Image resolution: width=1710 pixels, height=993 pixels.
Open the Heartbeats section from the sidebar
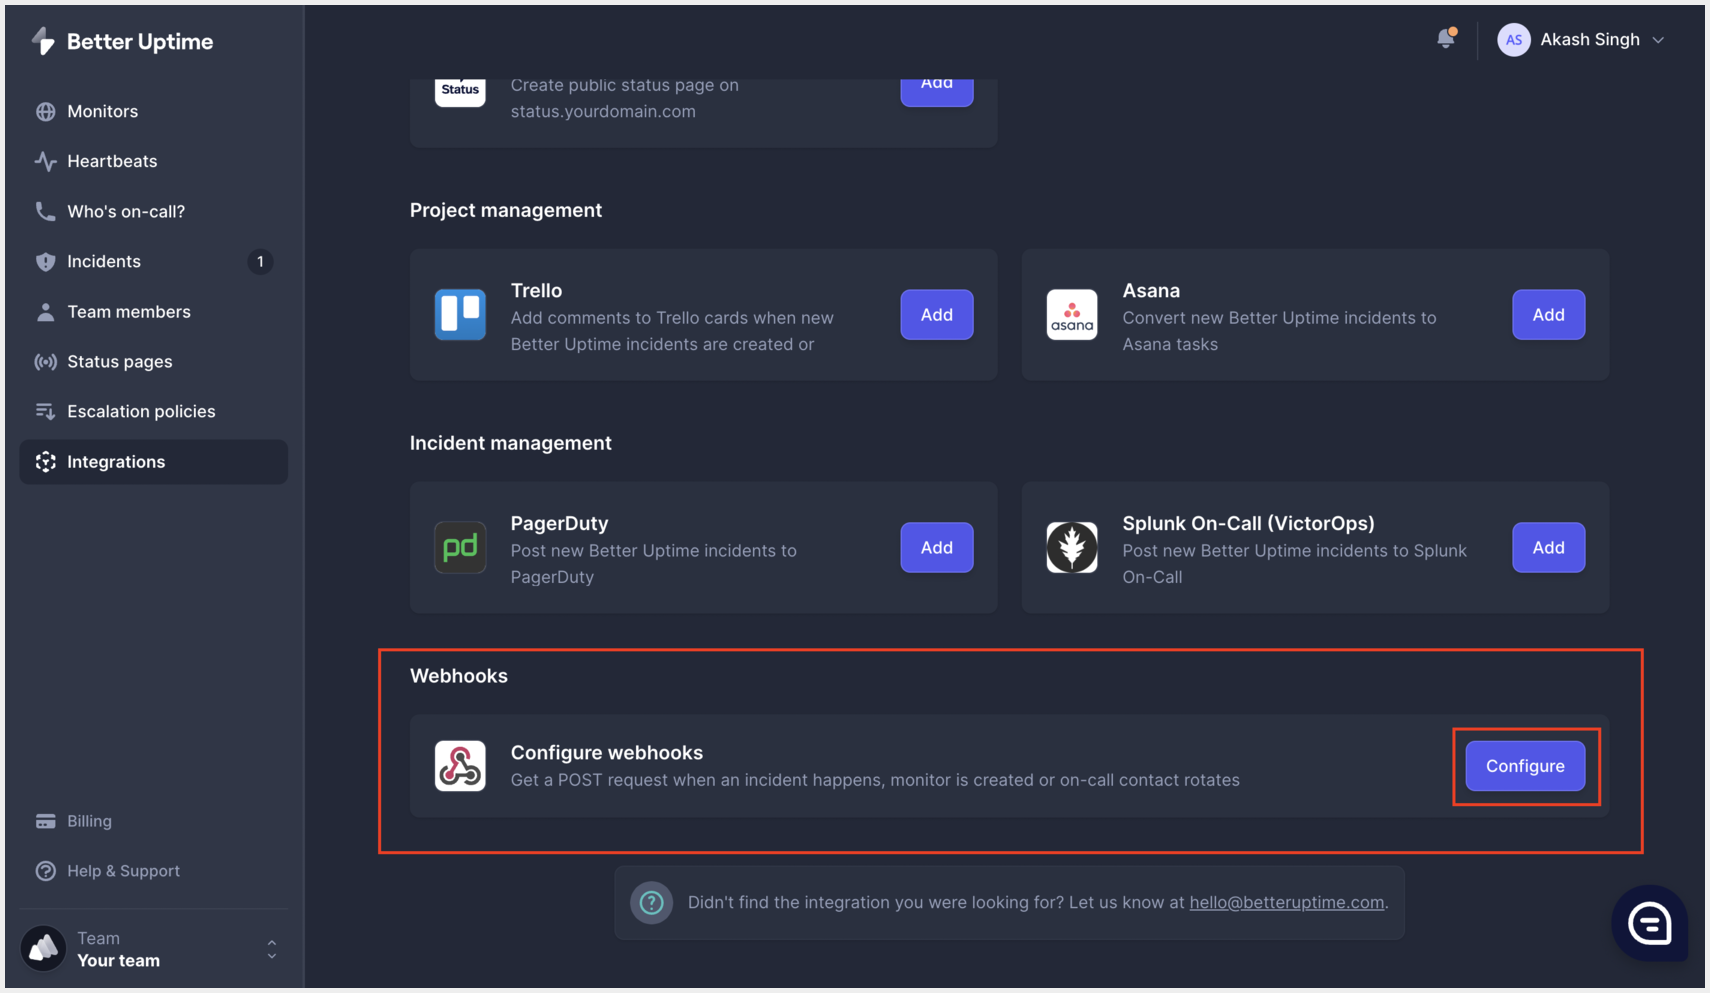pyautogui.click(x=46, y=161)
